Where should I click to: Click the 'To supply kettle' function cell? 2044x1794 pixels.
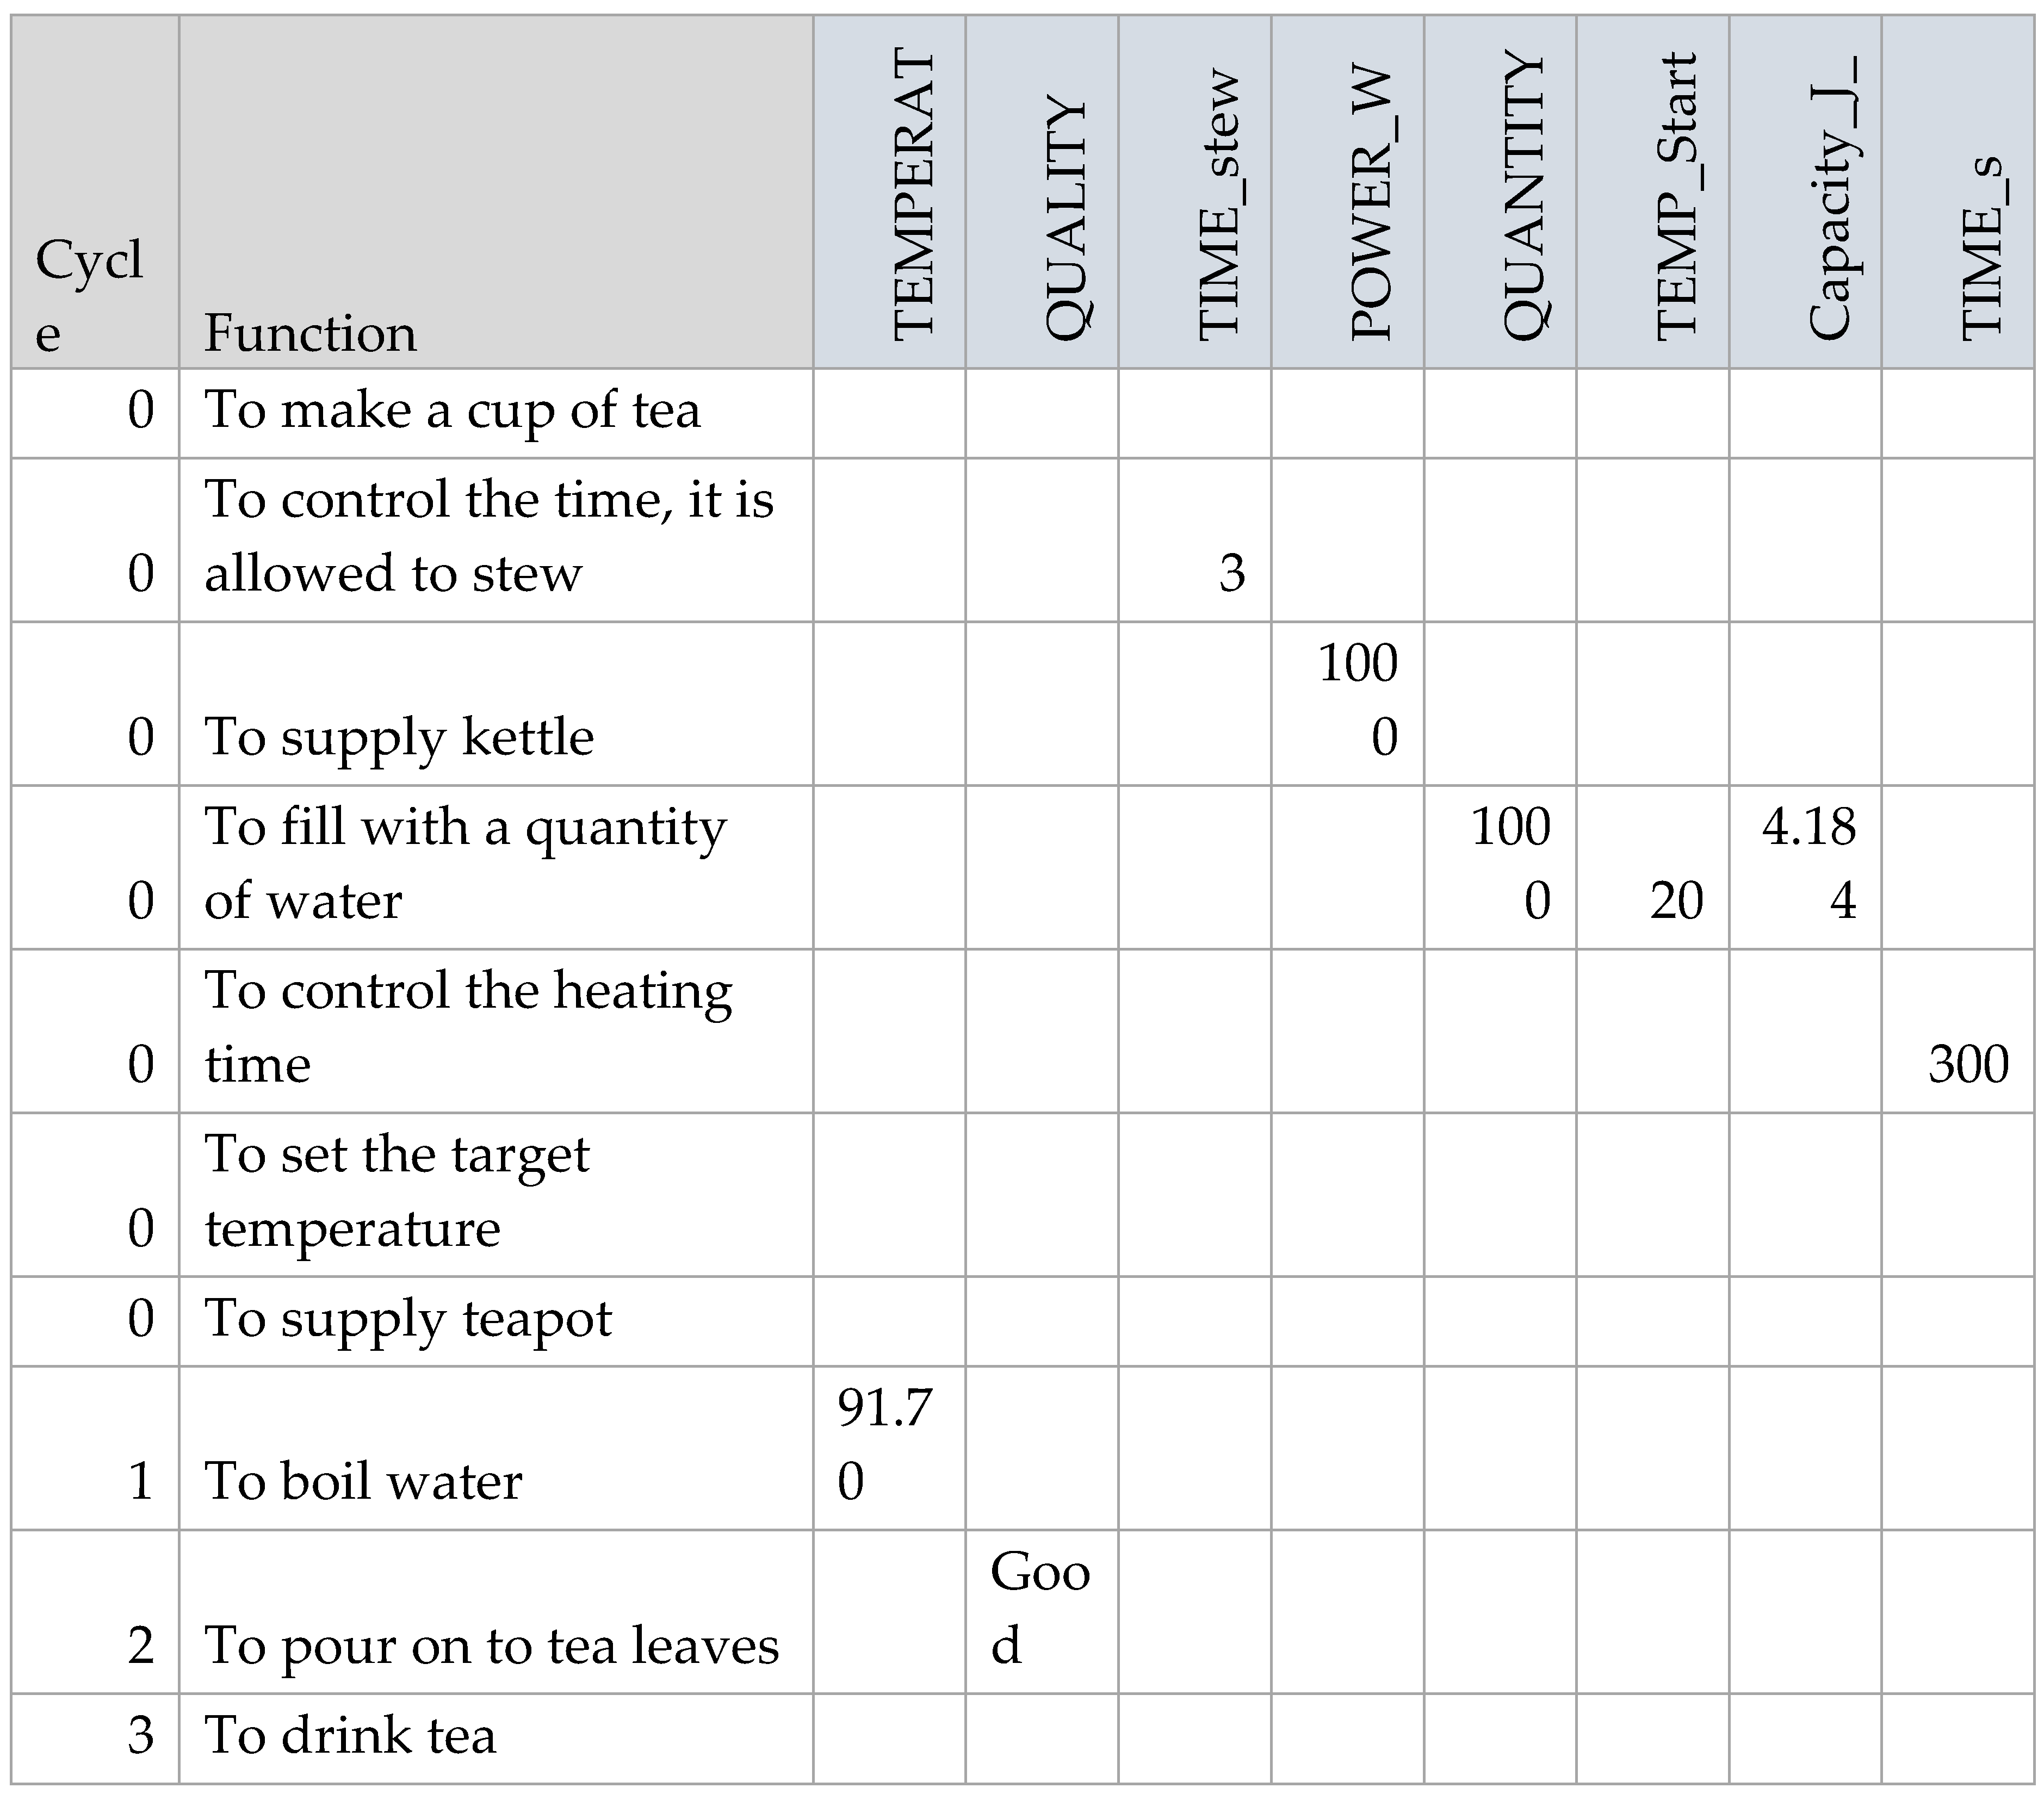[x=399, y=738]
